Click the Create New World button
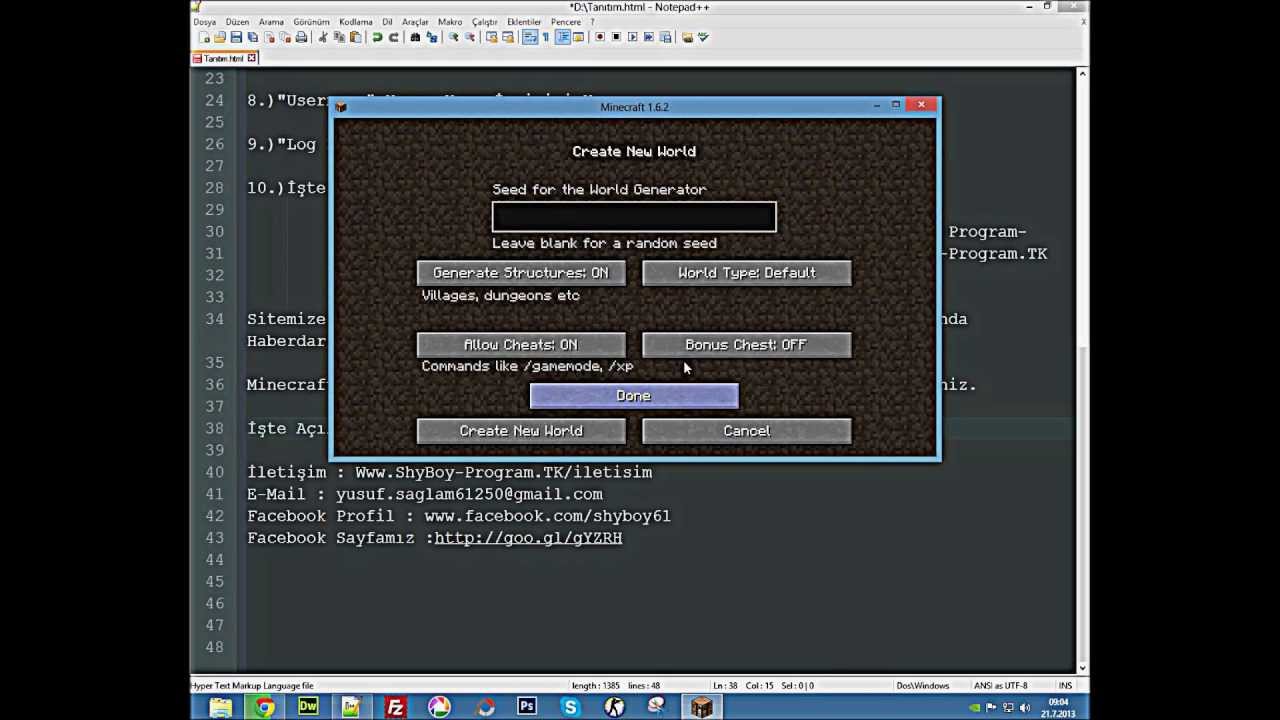The height and width of the screenshot is (720, 1280). pos(521,431)
